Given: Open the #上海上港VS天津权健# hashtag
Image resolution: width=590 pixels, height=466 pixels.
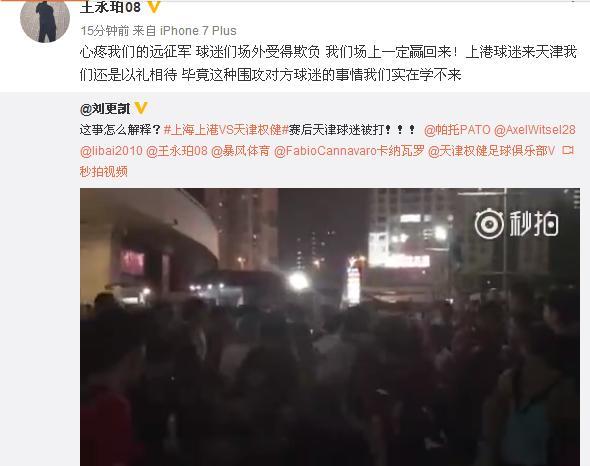Looking at the screenshot, I should (226, 130).
